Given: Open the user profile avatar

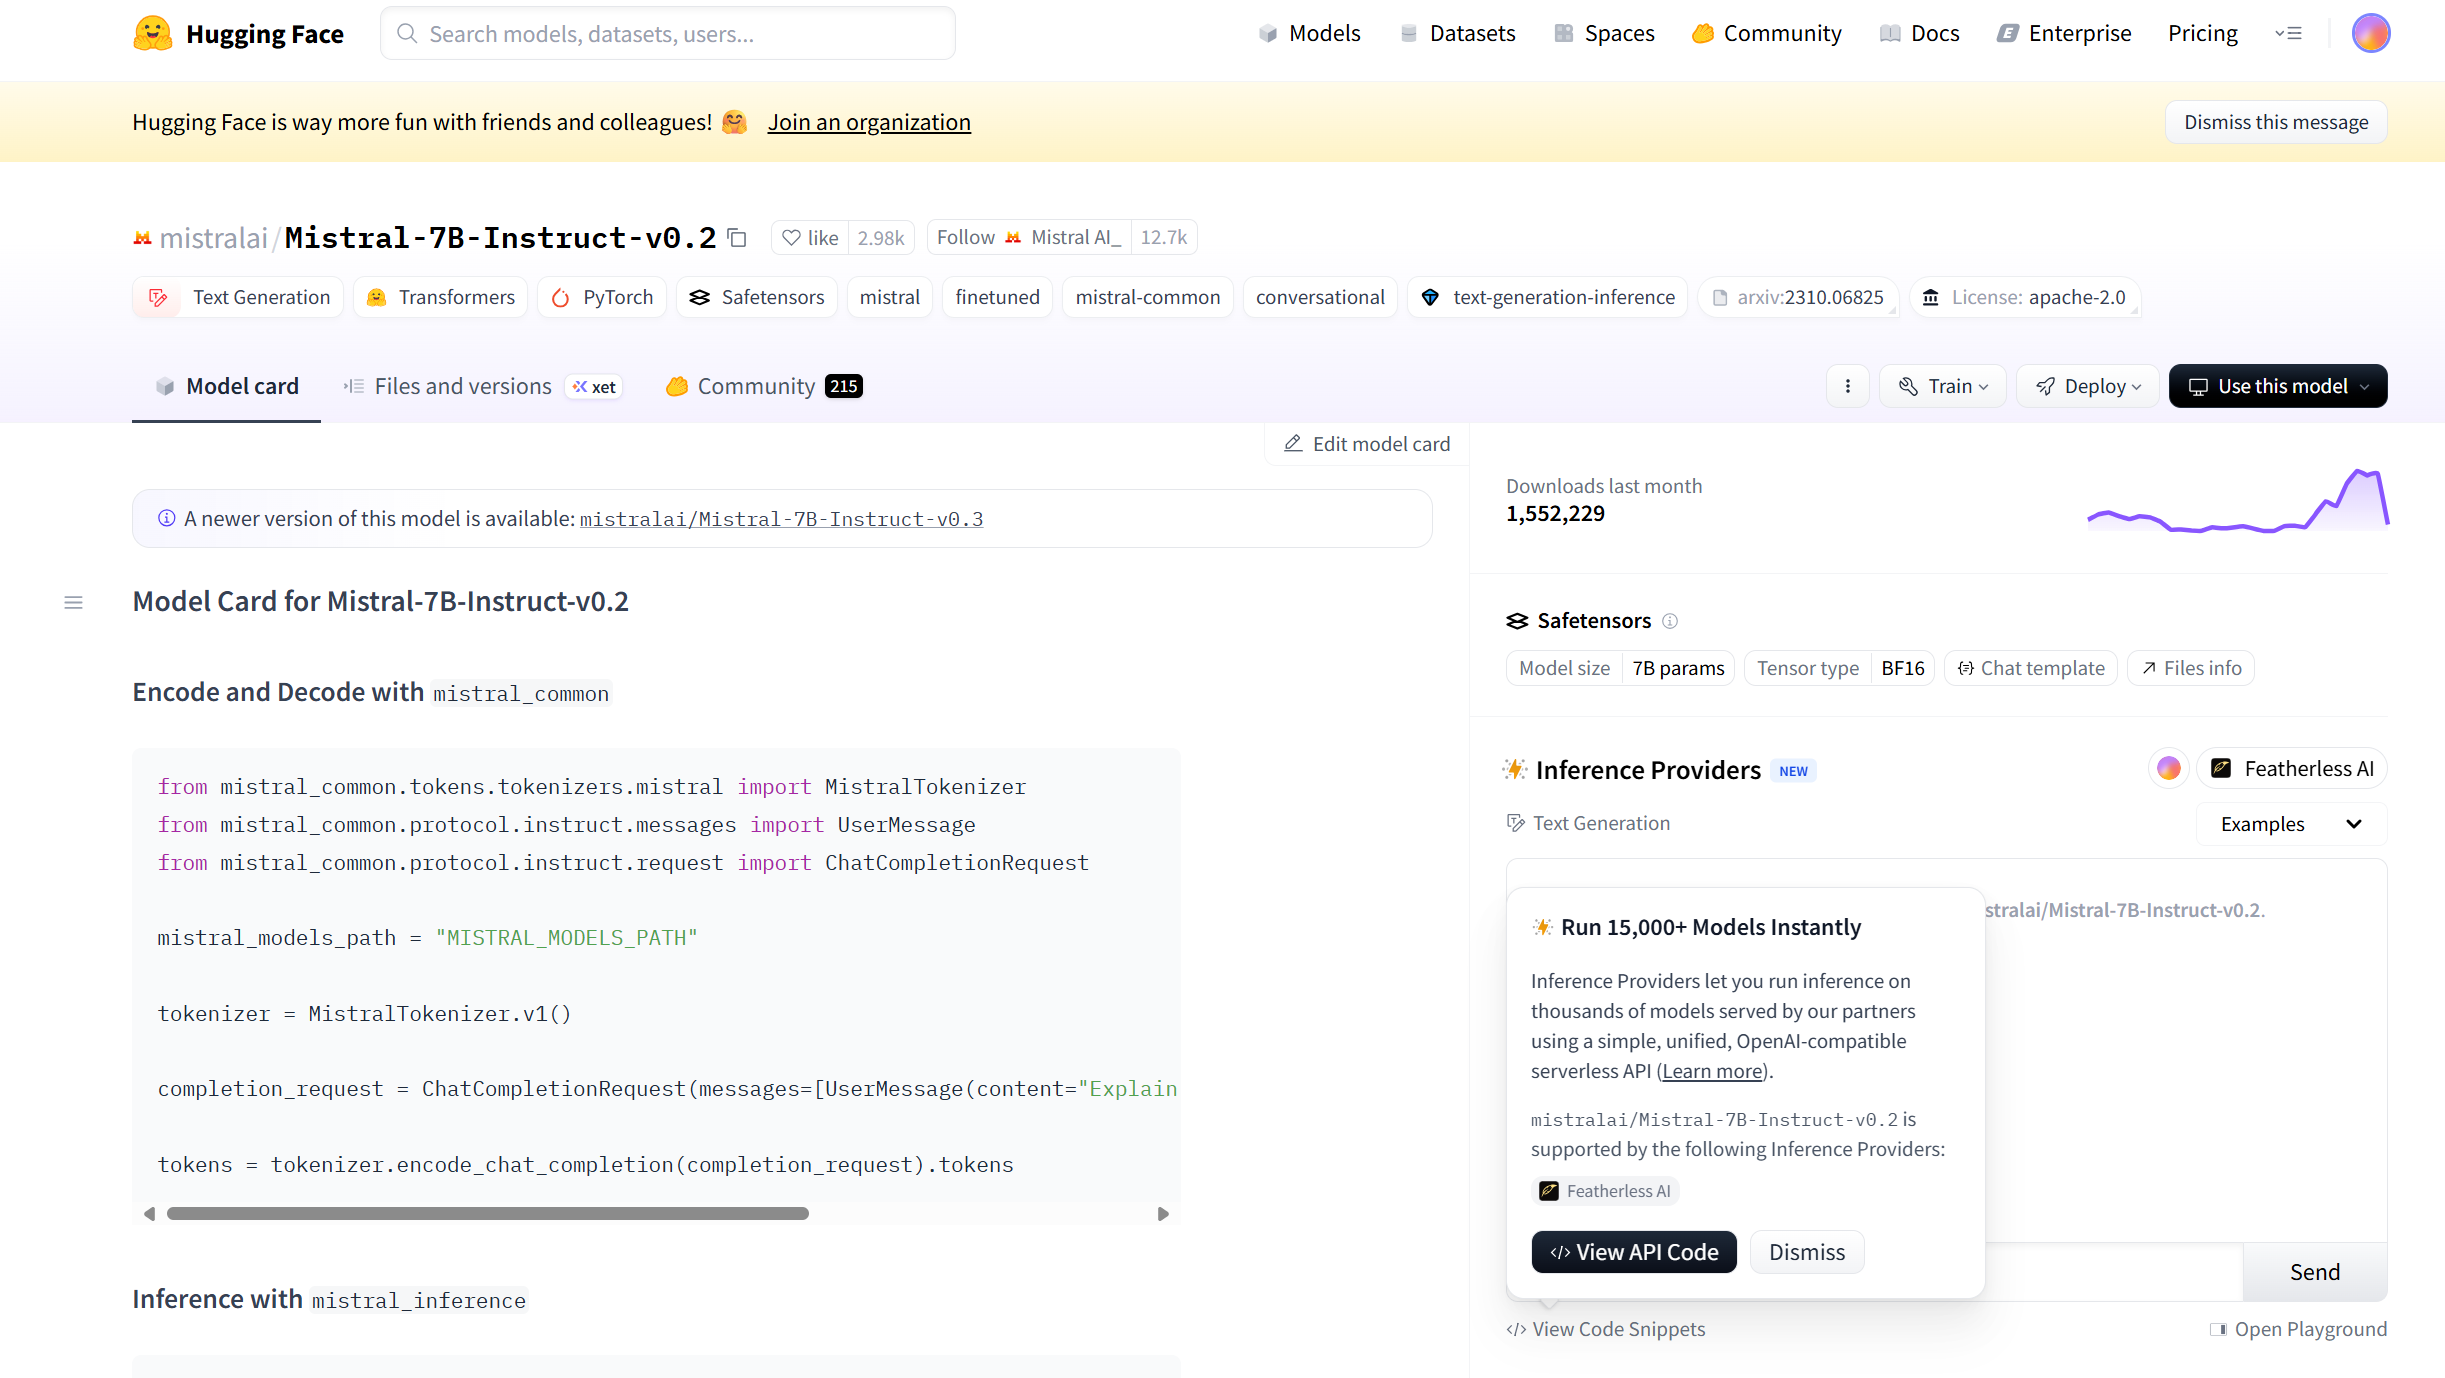Looking at the screenshot, I should [x=2371, y=33].
